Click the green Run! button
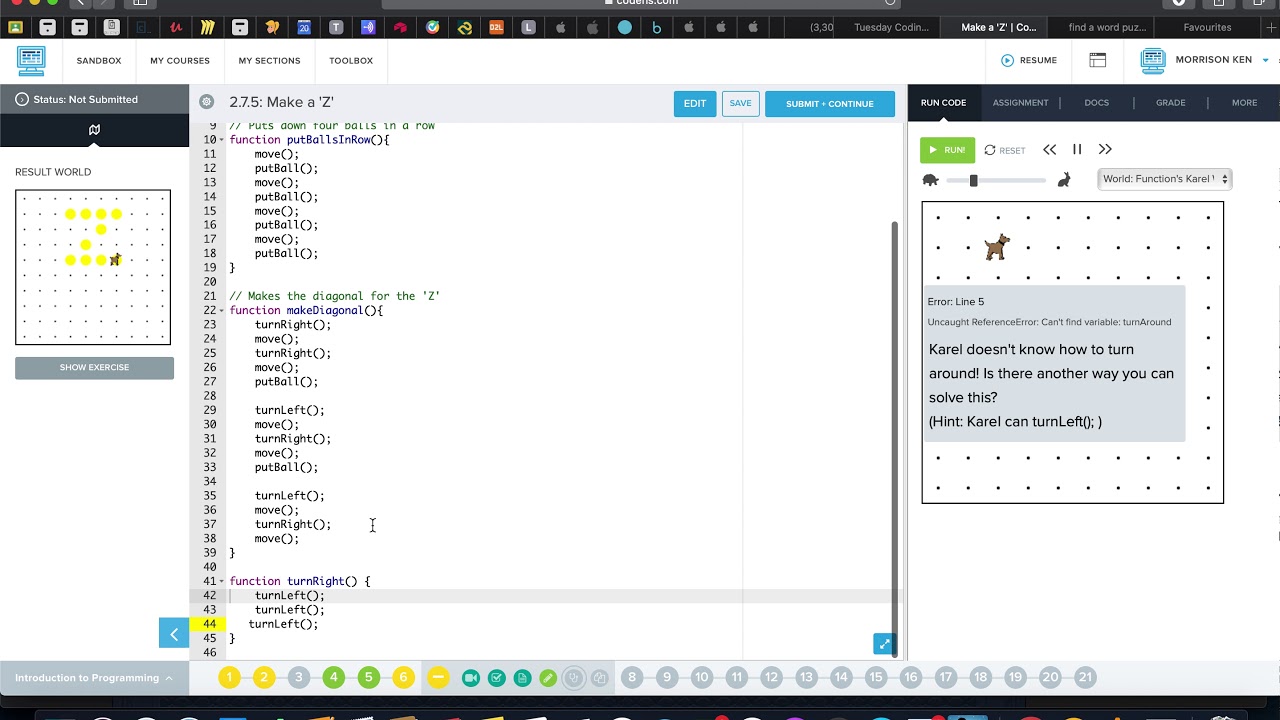This screenshot has height=720, width=1280. click(947, 150)
